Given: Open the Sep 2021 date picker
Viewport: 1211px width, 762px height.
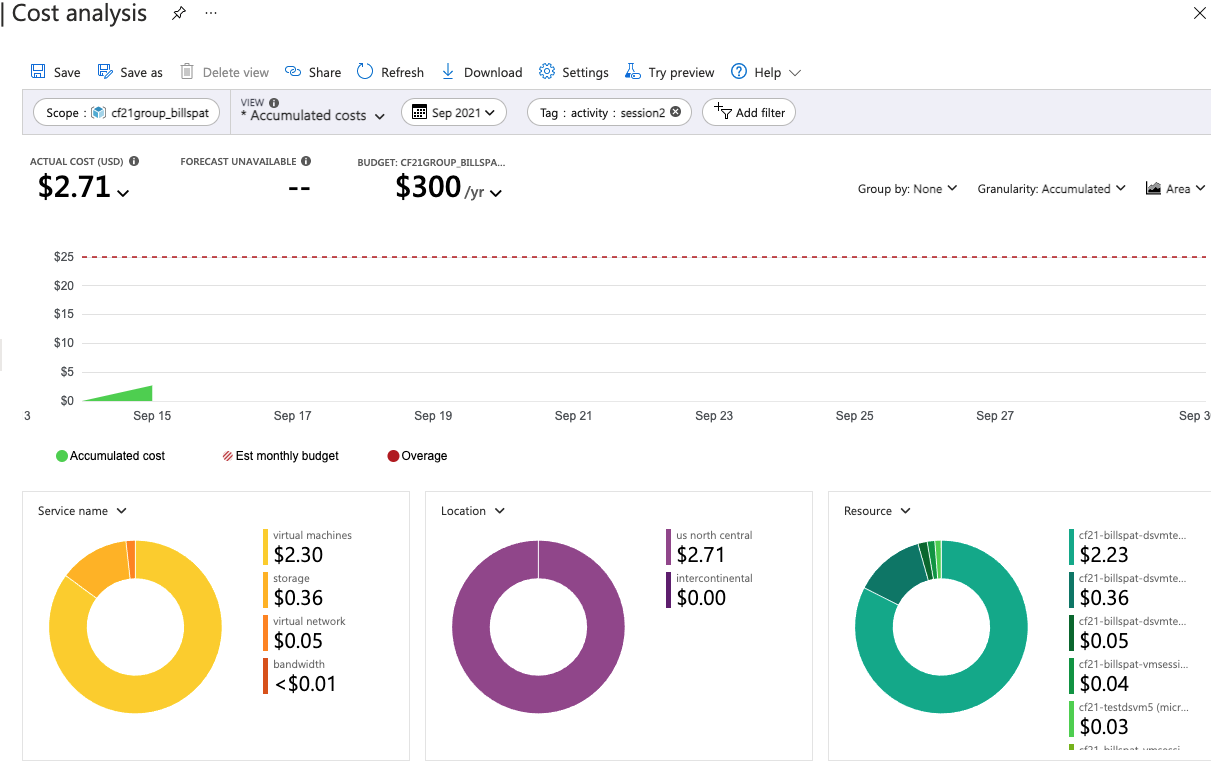Looking at the screenshot, I should (454, 113).
